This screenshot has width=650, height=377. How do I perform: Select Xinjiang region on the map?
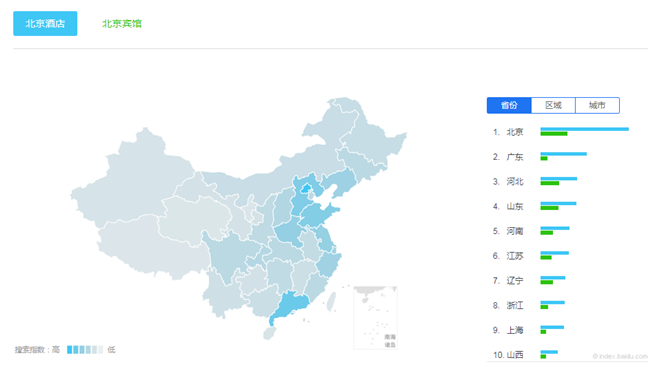135,178
